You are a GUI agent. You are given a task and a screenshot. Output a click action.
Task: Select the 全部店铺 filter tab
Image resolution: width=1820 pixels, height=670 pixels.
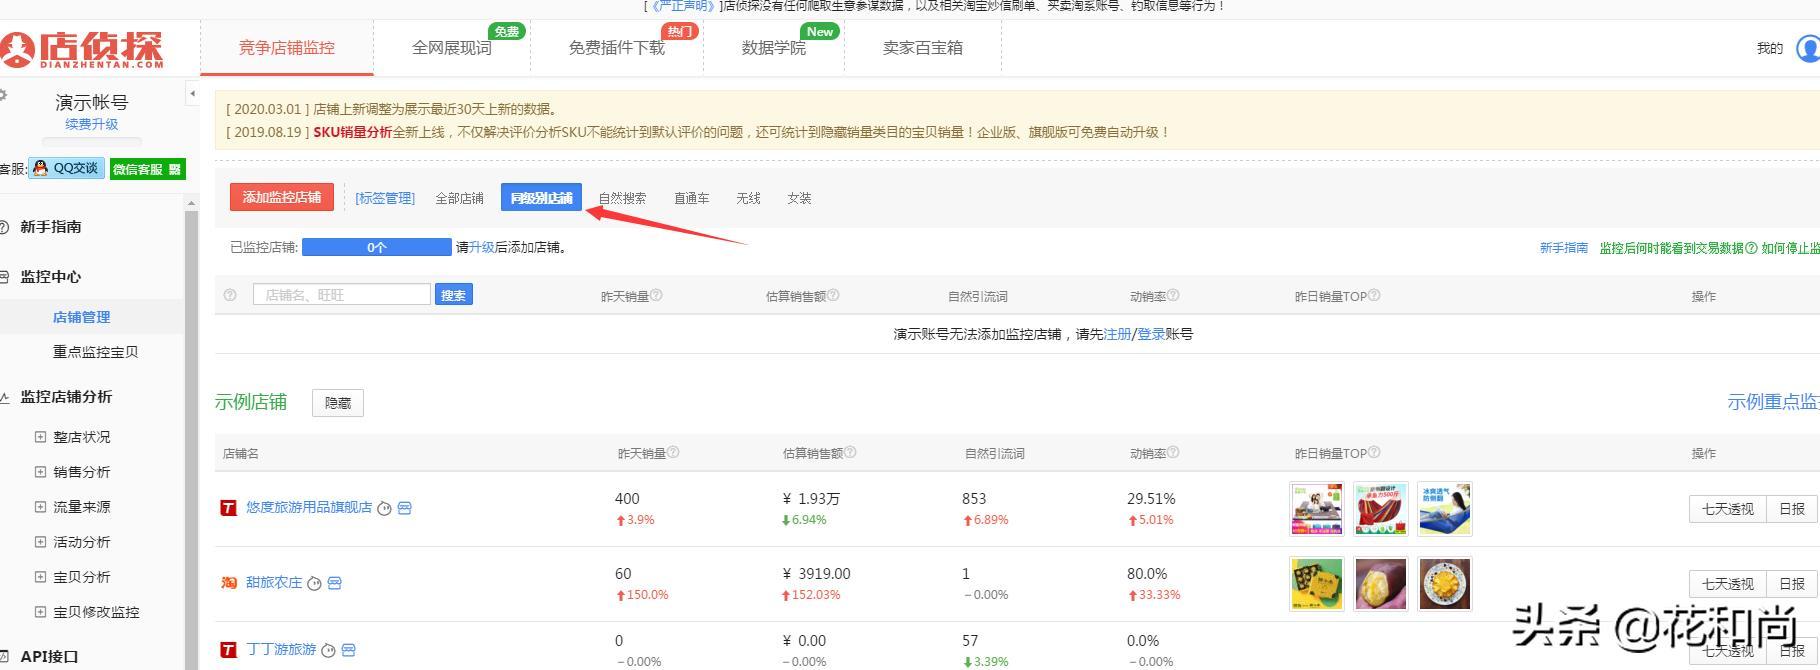(x=459, y=198)
